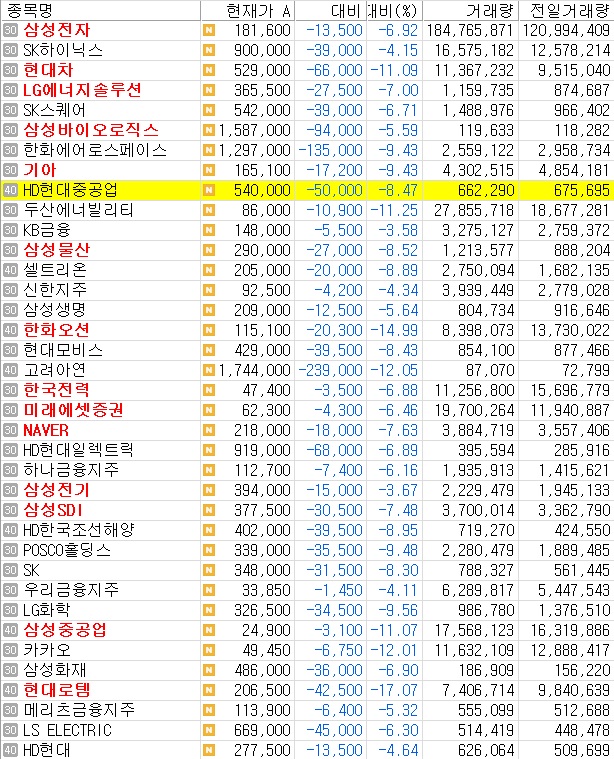Open N news icon for 삼성바이오로직스
The height and width of the screenshot is (759, 614).
coord(209,130)
